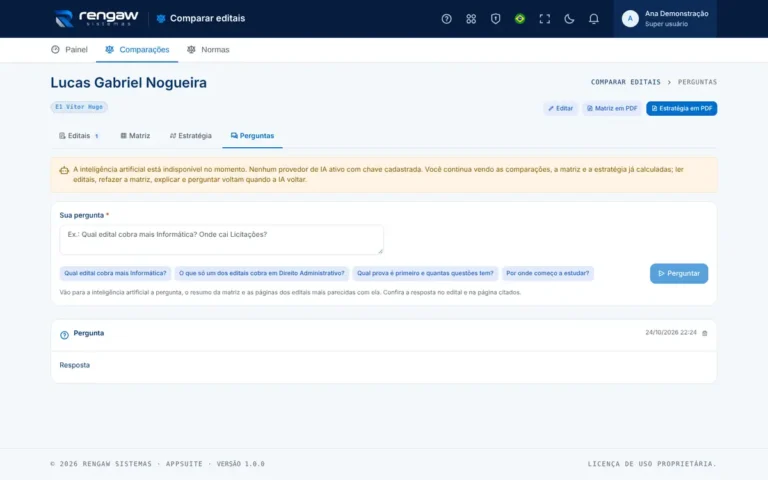
Task: Click the shield security icon
Action: tap(495, 19)
